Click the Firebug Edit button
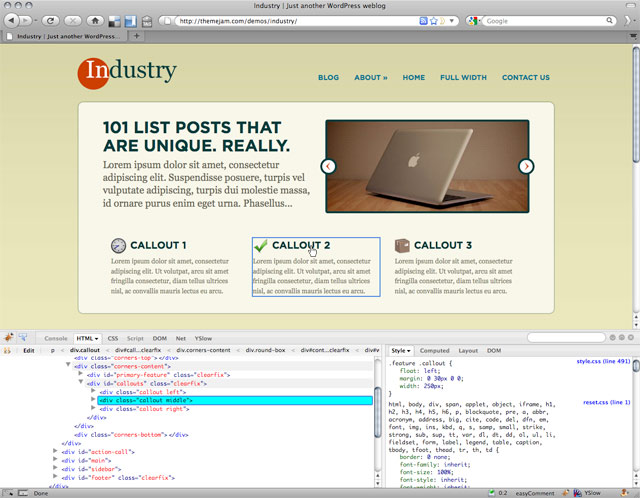Image resolution: width=640 pixels, height=498 pixels. tap(29, 350)
